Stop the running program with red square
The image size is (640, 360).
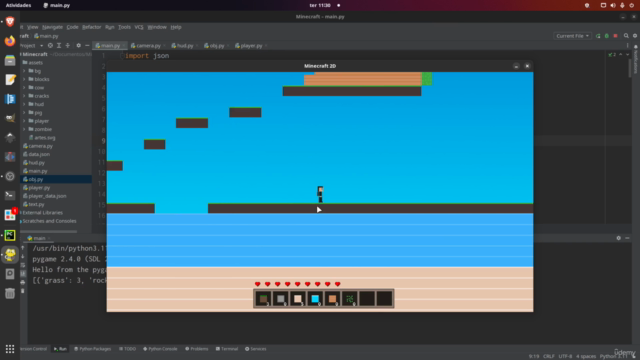[x=615, y=36]
